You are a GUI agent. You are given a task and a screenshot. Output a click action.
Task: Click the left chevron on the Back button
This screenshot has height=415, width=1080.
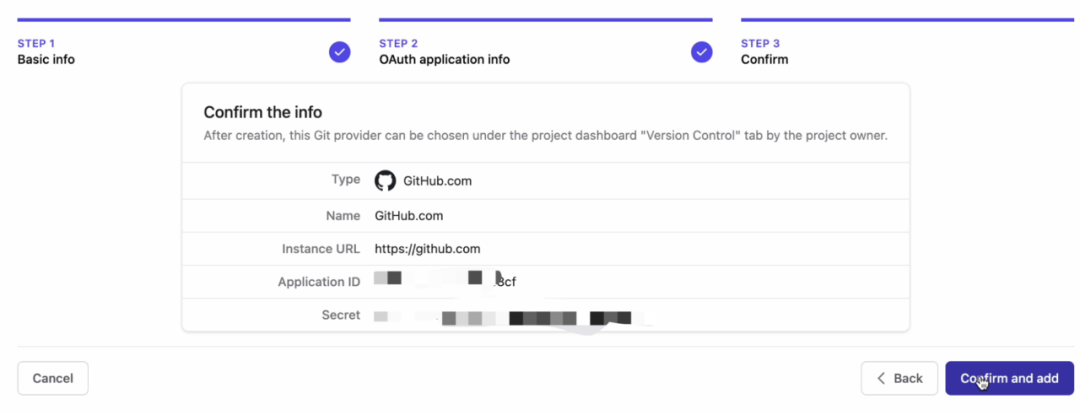881,378
